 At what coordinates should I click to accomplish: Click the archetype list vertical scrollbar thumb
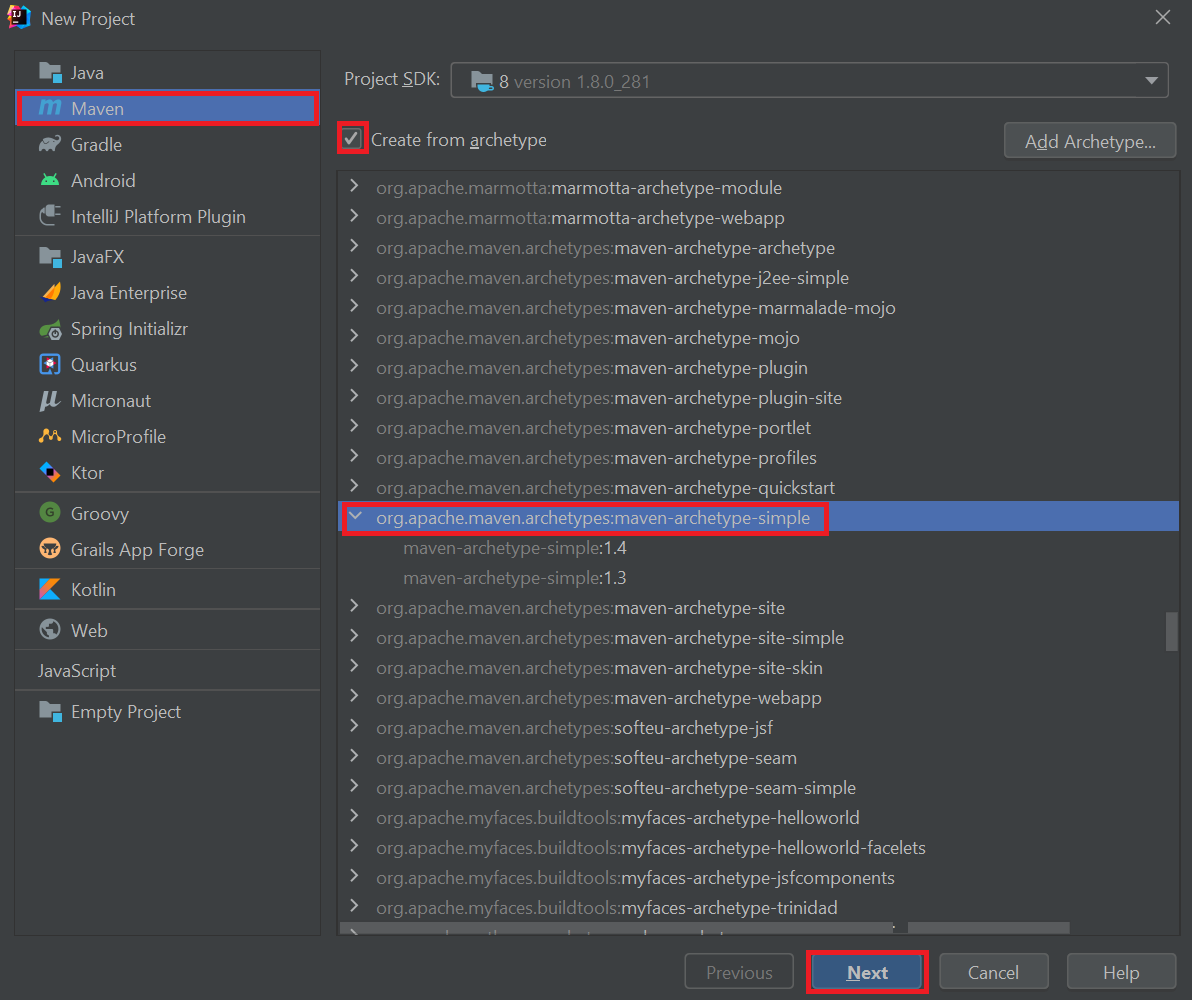coord(1171,631)
